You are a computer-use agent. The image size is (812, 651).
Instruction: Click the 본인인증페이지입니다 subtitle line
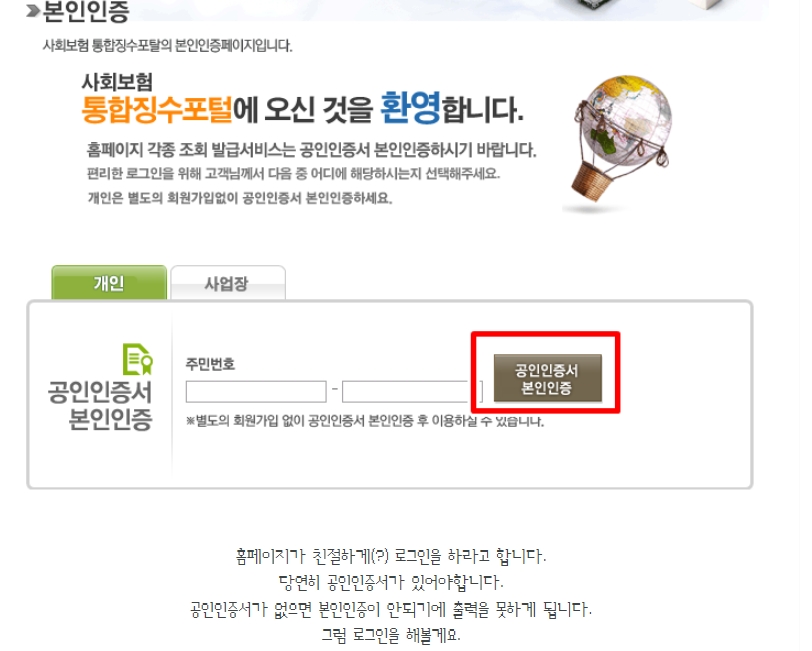pos(167,46)
